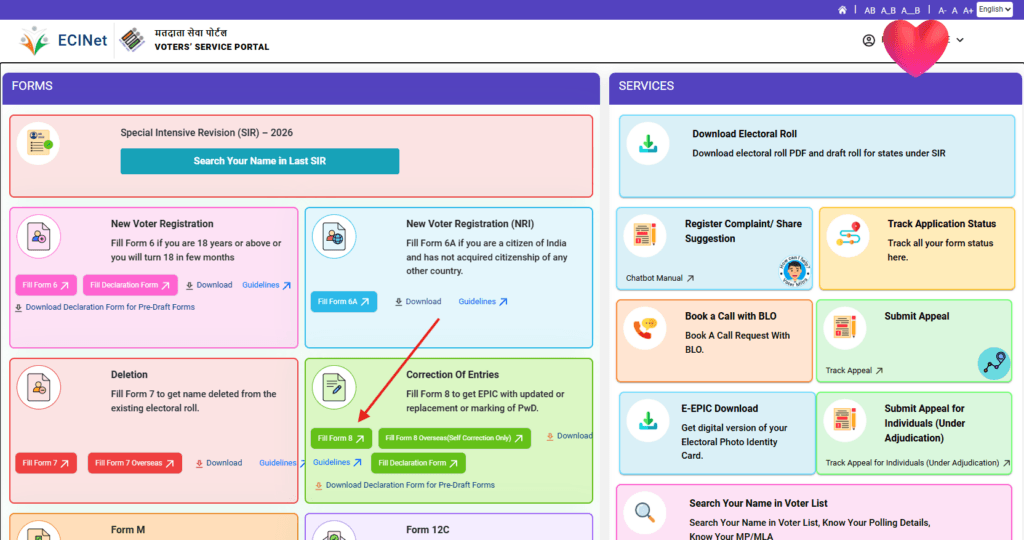This screenshot has height=540, width=1024.
Task: Open the Form M card title
Action: click(128, 530)
